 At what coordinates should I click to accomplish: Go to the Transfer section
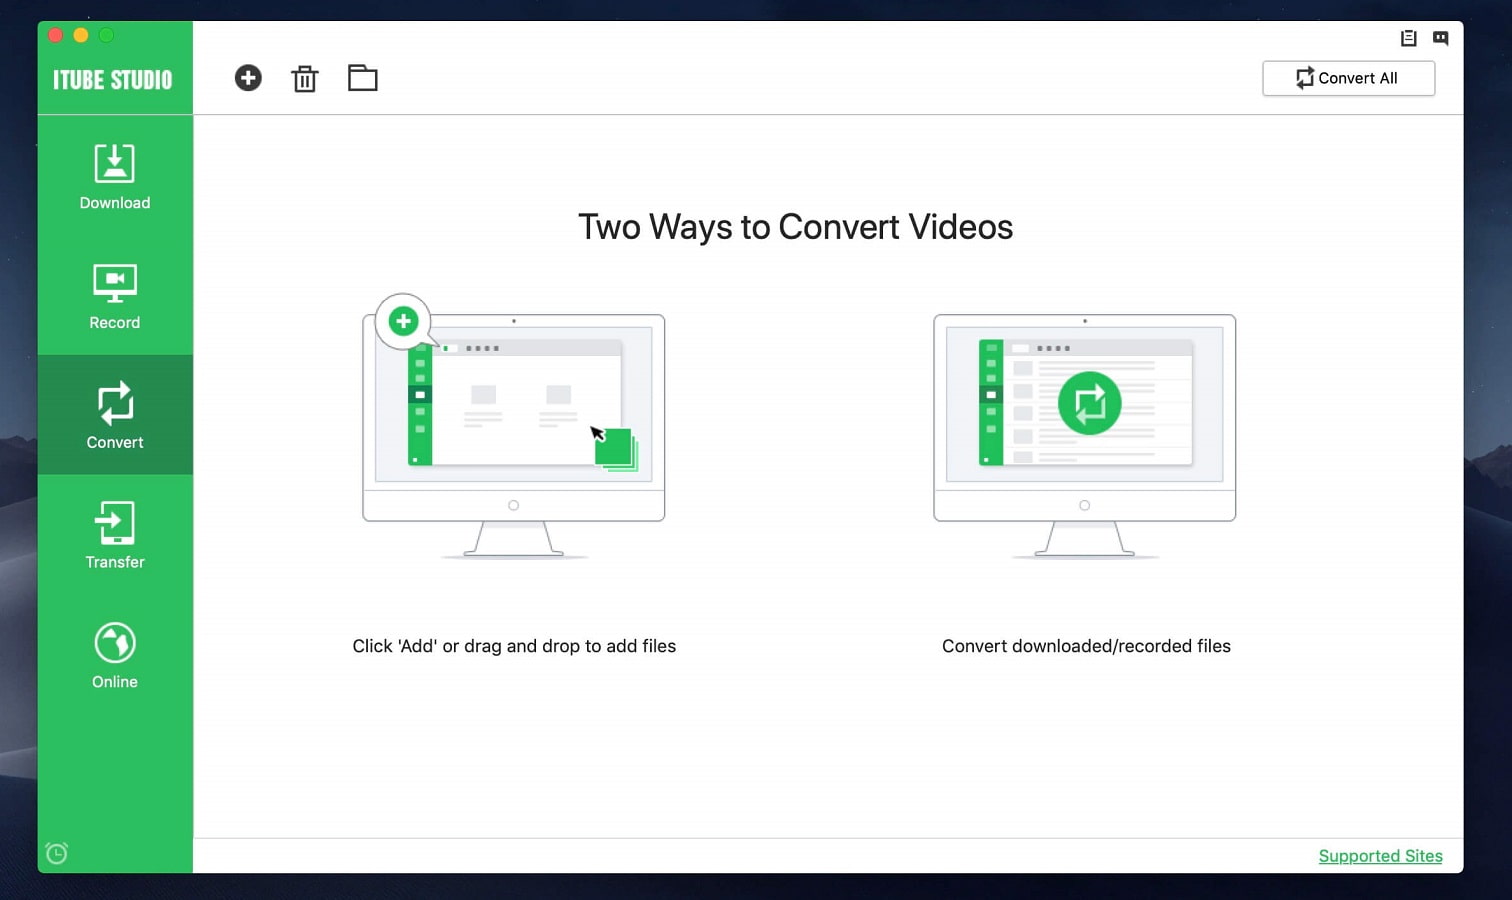(x=115, y=535)
